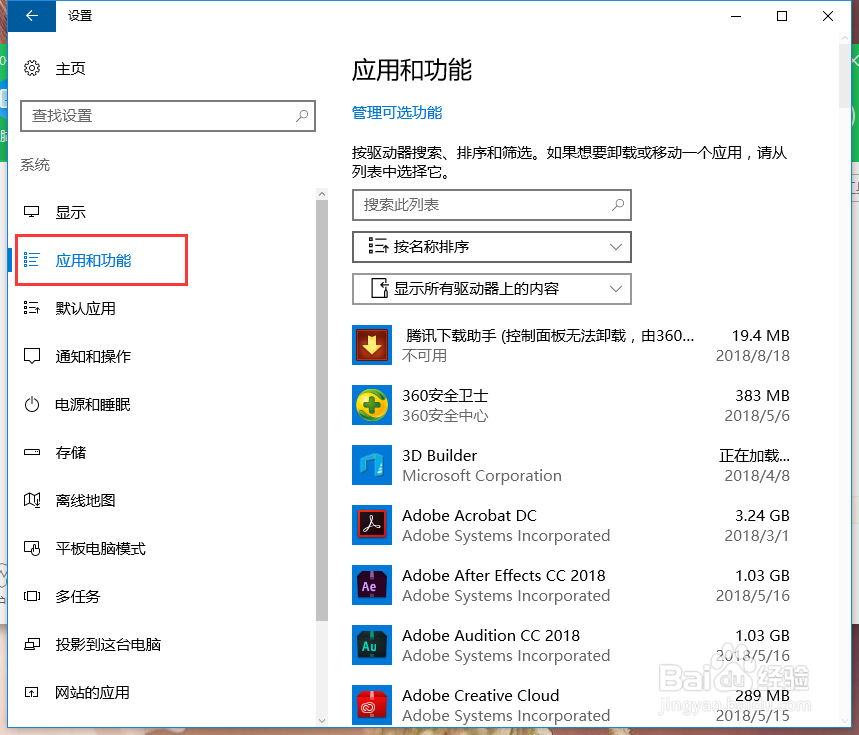Screen dimensions: 859x735
Task: Click the 3.24 GB size value
Action: (762, 515)
